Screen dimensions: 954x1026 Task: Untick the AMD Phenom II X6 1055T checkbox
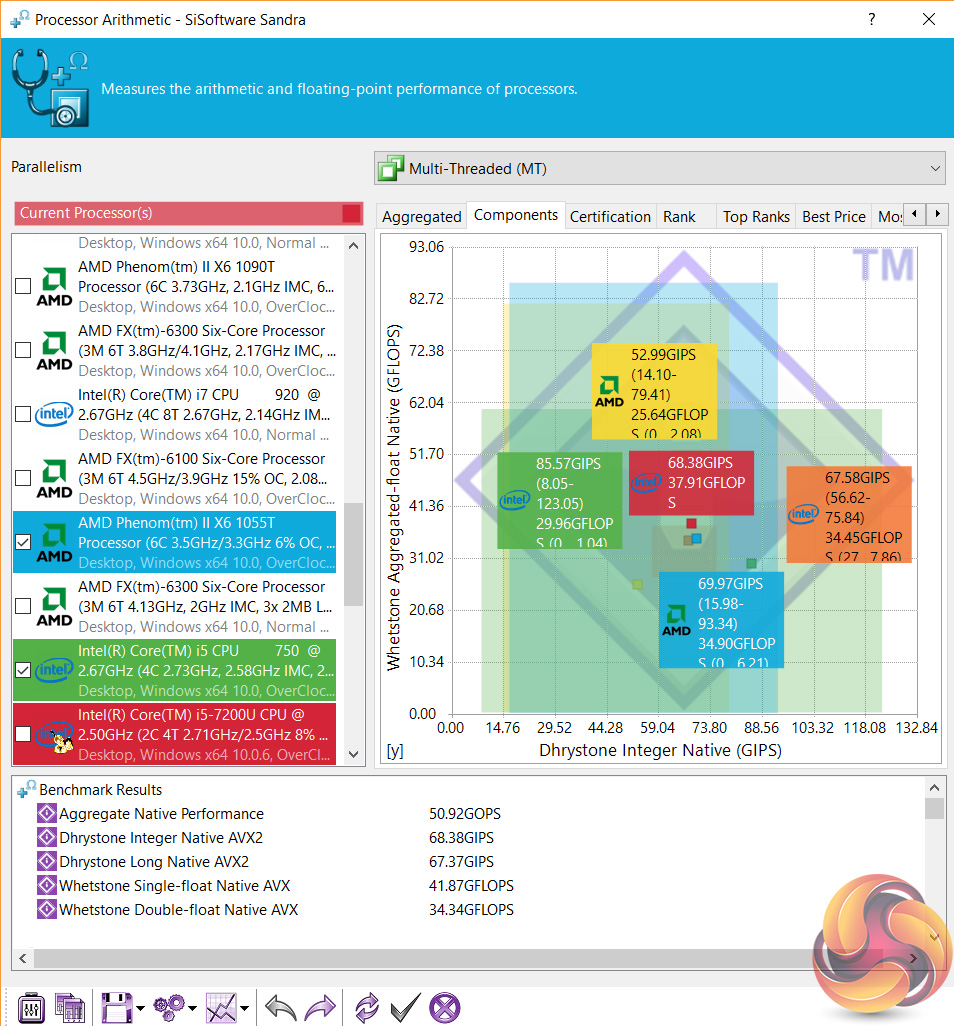[23, 542]
